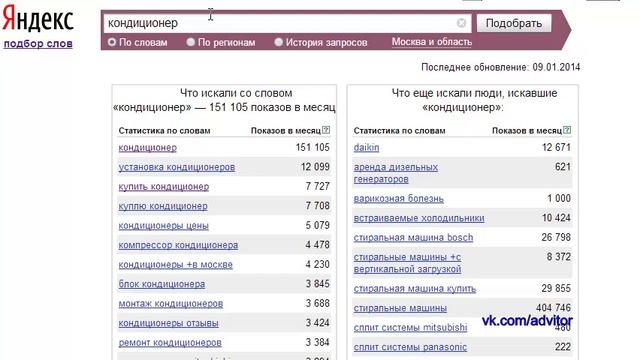Open the 'кондиционеры цены' link

(x=163, y=226)
